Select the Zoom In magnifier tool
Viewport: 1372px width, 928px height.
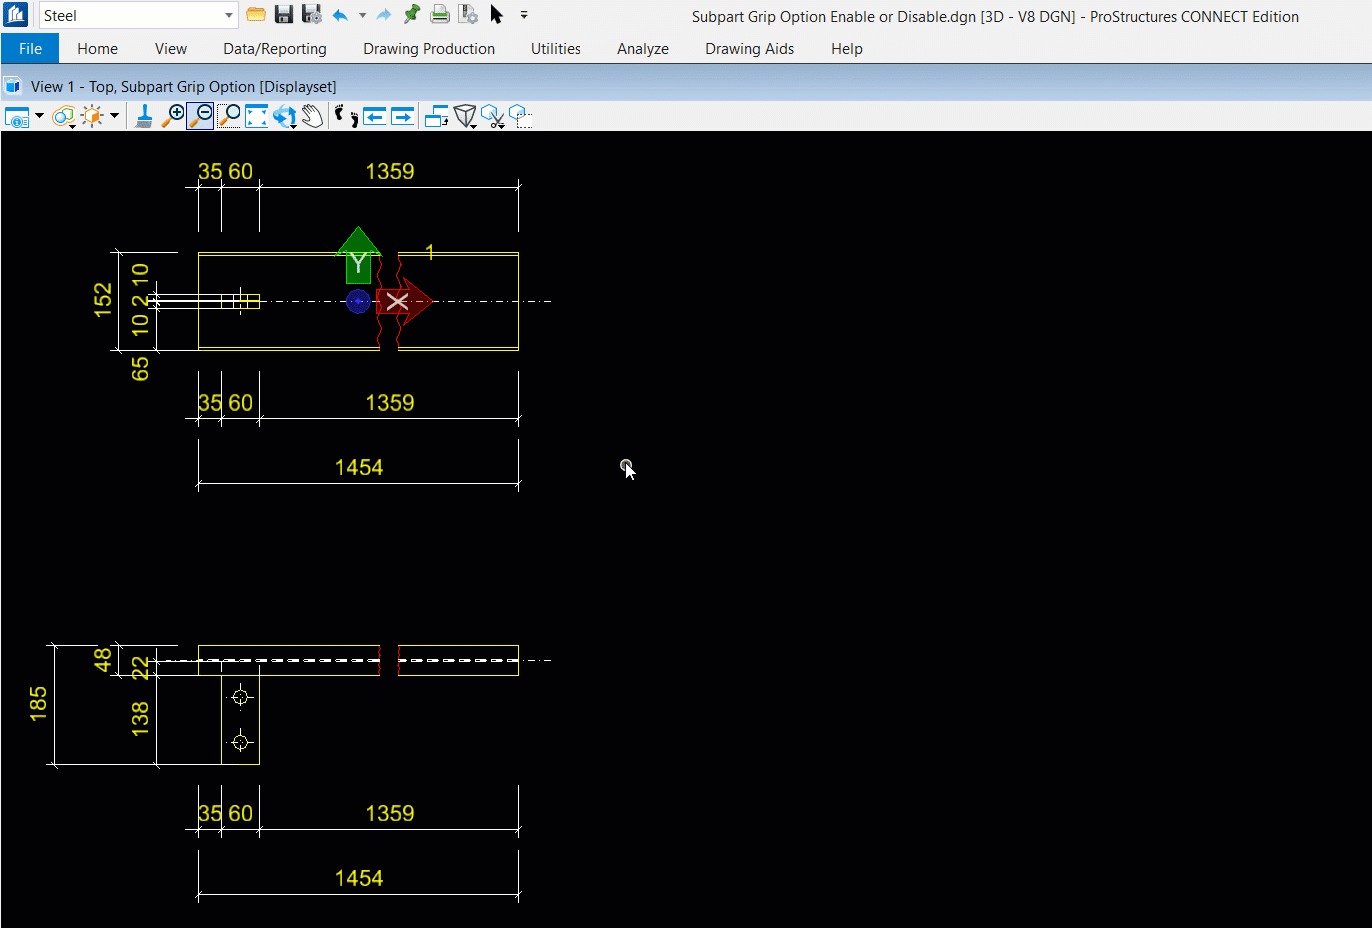tap(173, 116)
